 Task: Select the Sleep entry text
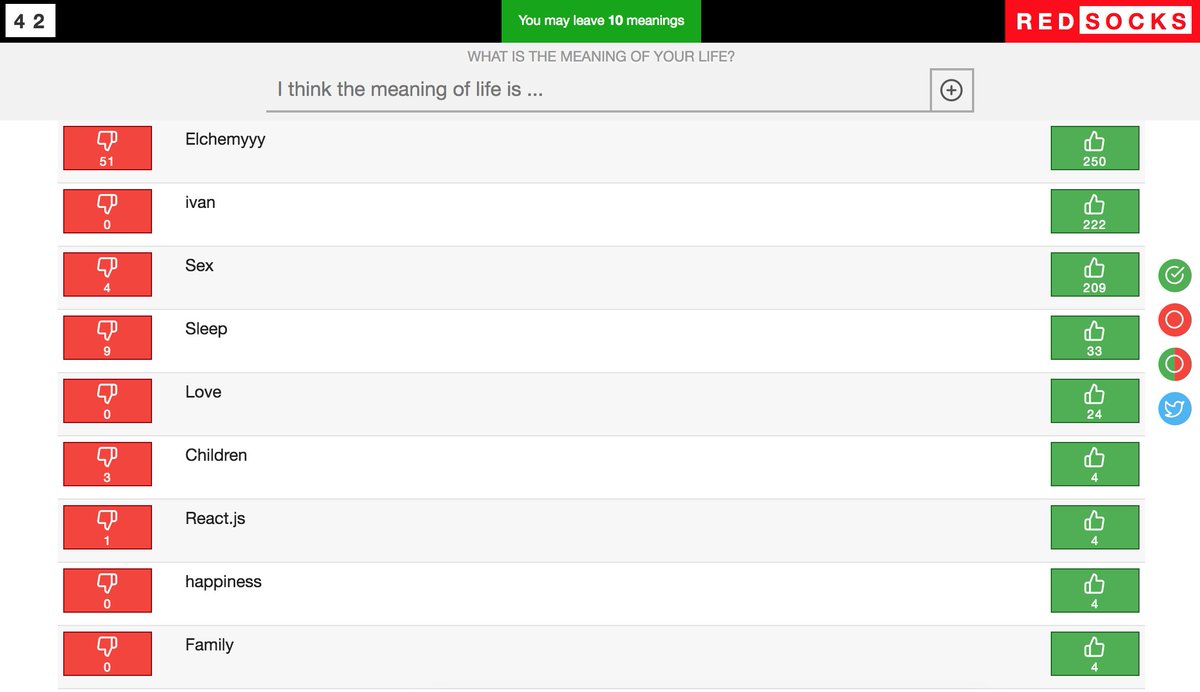206,329
